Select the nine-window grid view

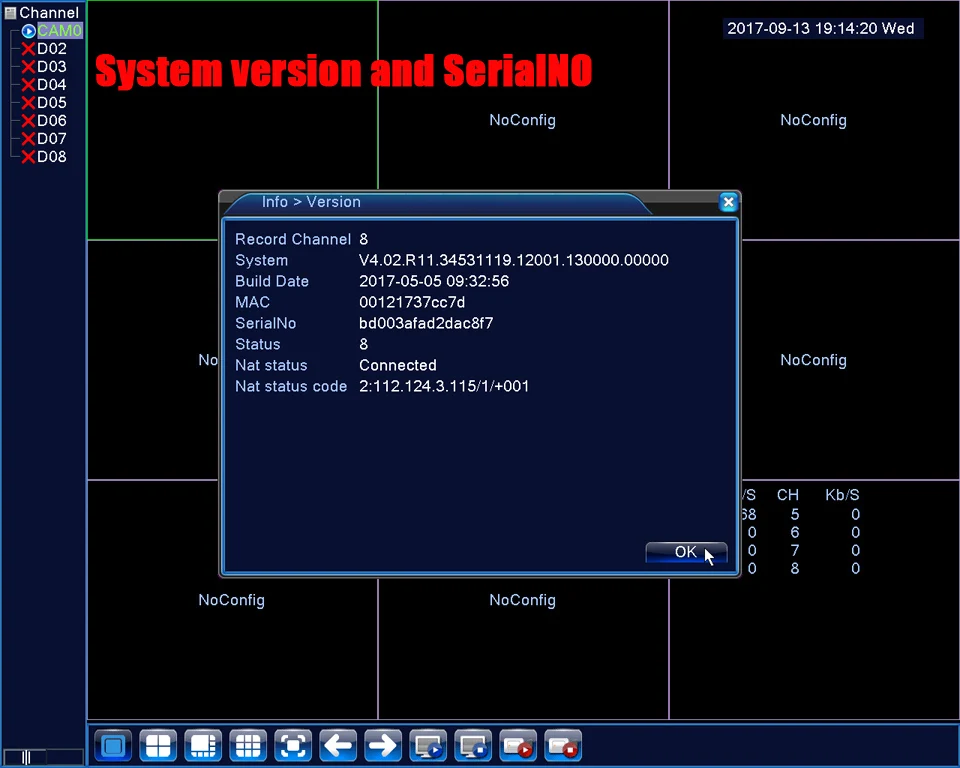tap(248, 745)
